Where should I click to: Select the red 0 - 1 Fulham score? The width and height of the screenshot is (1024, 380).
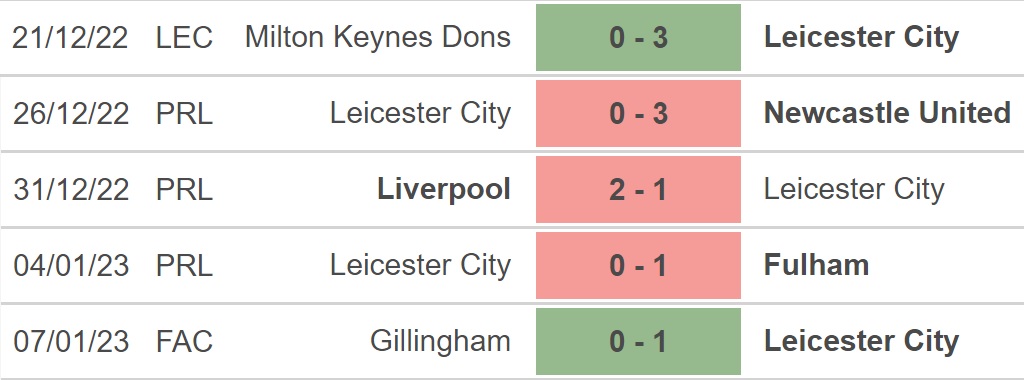click(x=638, y=265)
